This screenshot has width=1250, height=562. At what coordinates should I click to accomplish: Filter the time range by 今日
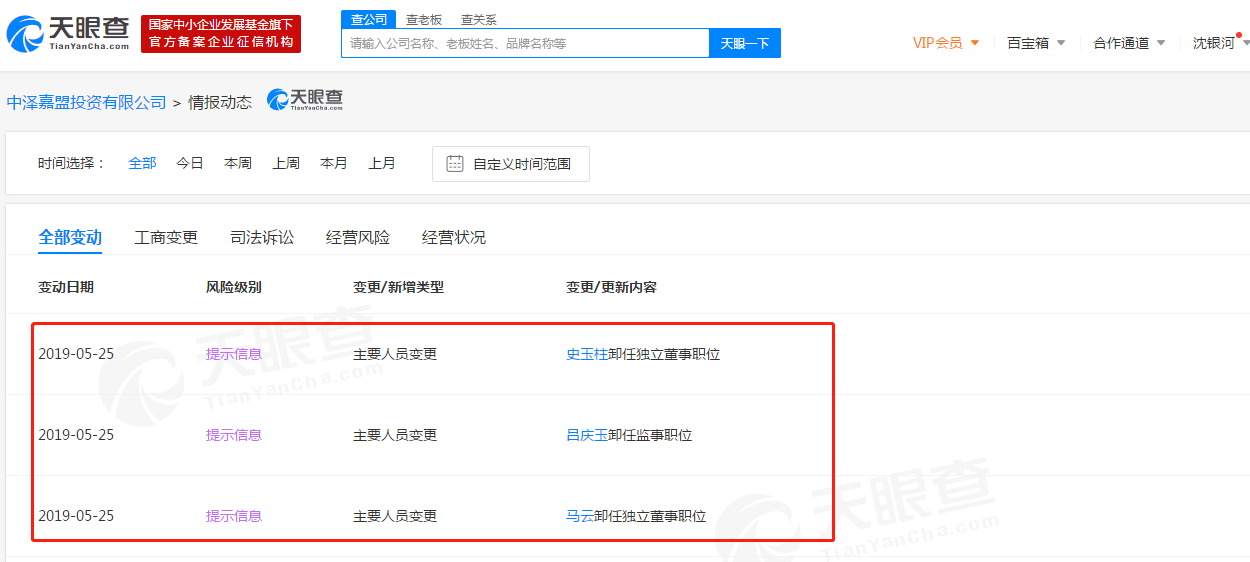pos(190,163)
